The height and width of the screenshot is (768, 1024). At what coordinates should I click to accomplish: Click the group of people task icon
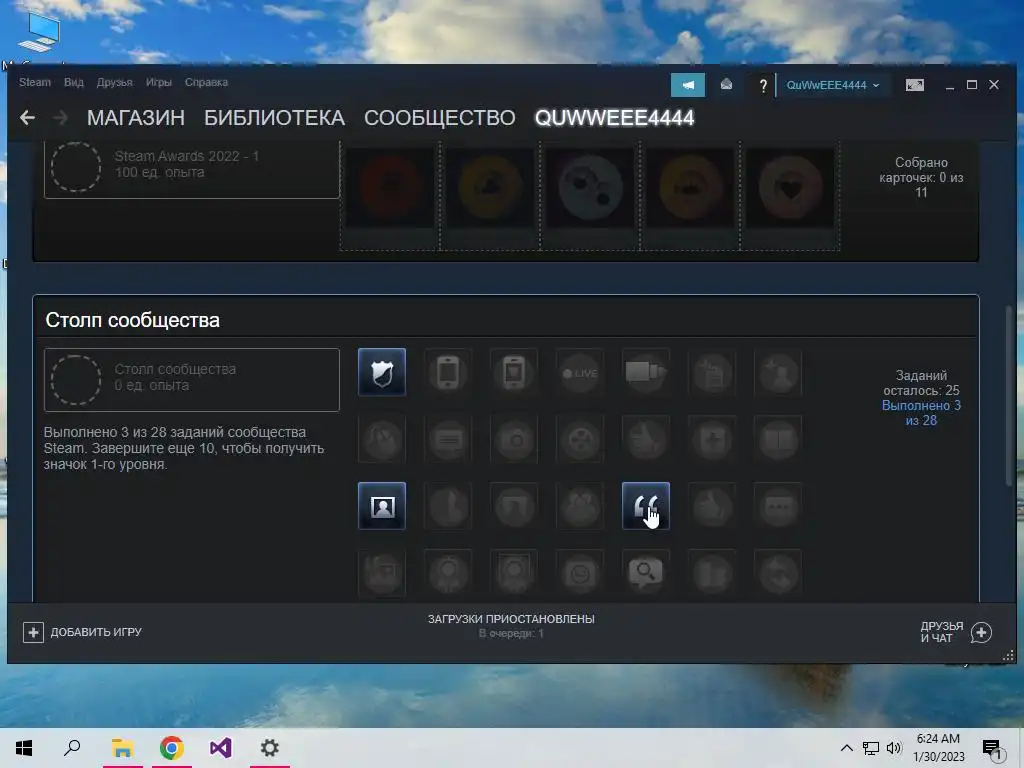[x=580, y=506]
